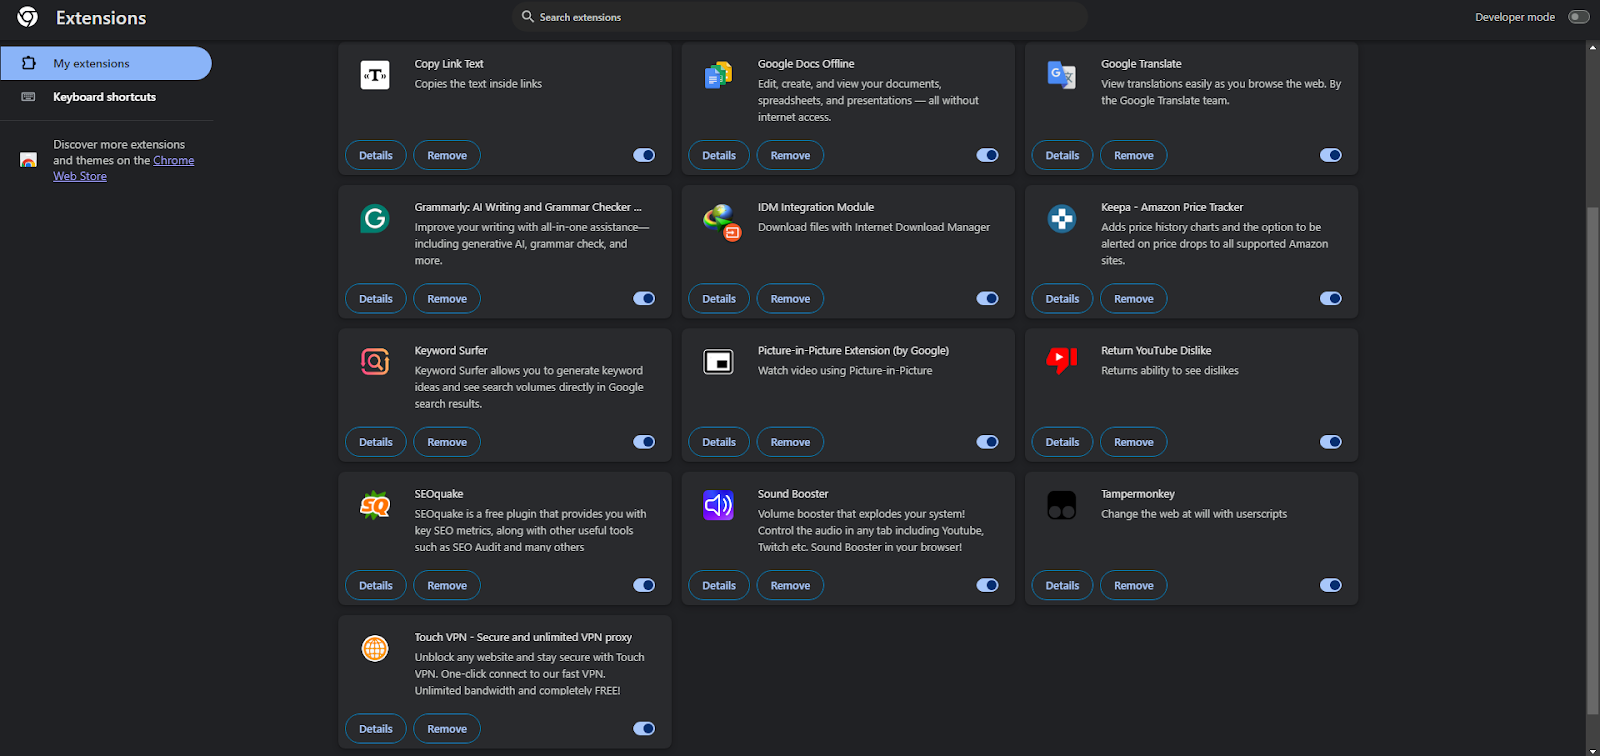1600x756 pixels.
Task: Click the Return YouTube Dislike icon
Action: 1061,360
